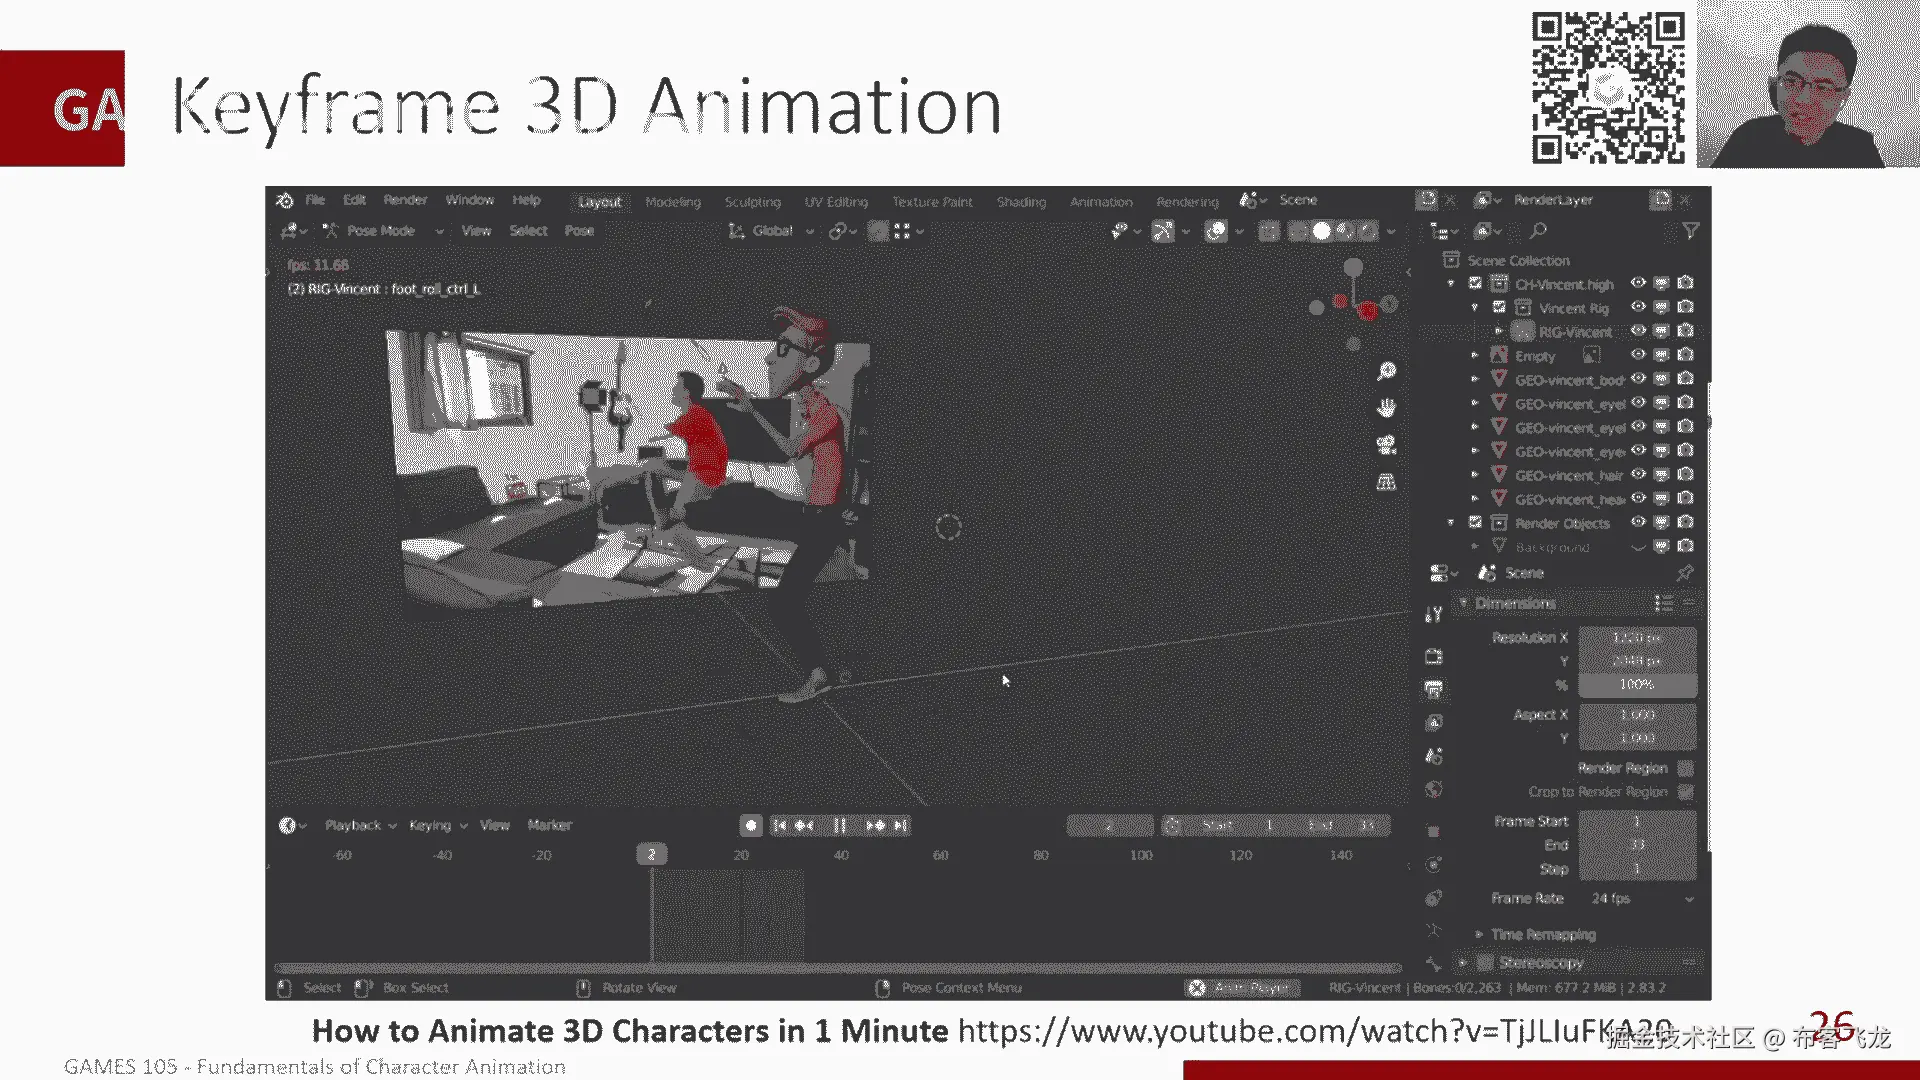Image resolution: width=1920 pixels, height=1080 pixels.
Task: Click the auto-keying record button
Action: pos(751,825)
